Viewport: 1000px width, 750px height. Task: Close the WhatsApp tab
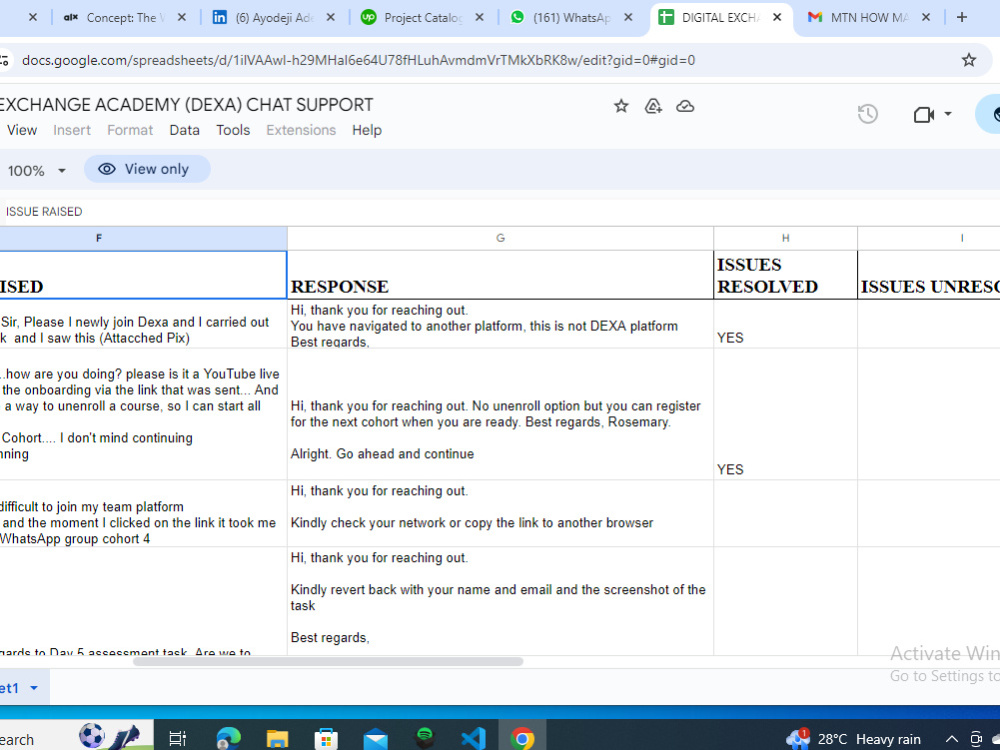click(x=628, y=17)
